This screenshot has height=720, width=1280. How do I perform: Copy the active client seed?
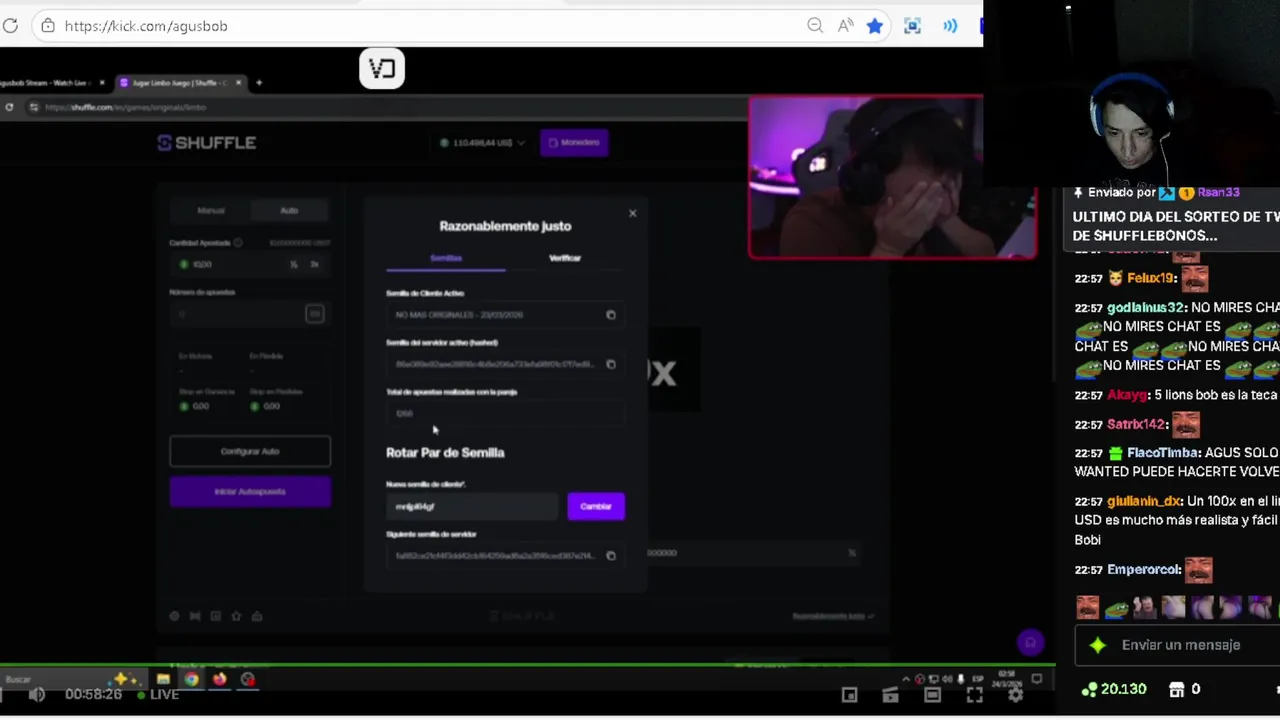tap(611, 315)
